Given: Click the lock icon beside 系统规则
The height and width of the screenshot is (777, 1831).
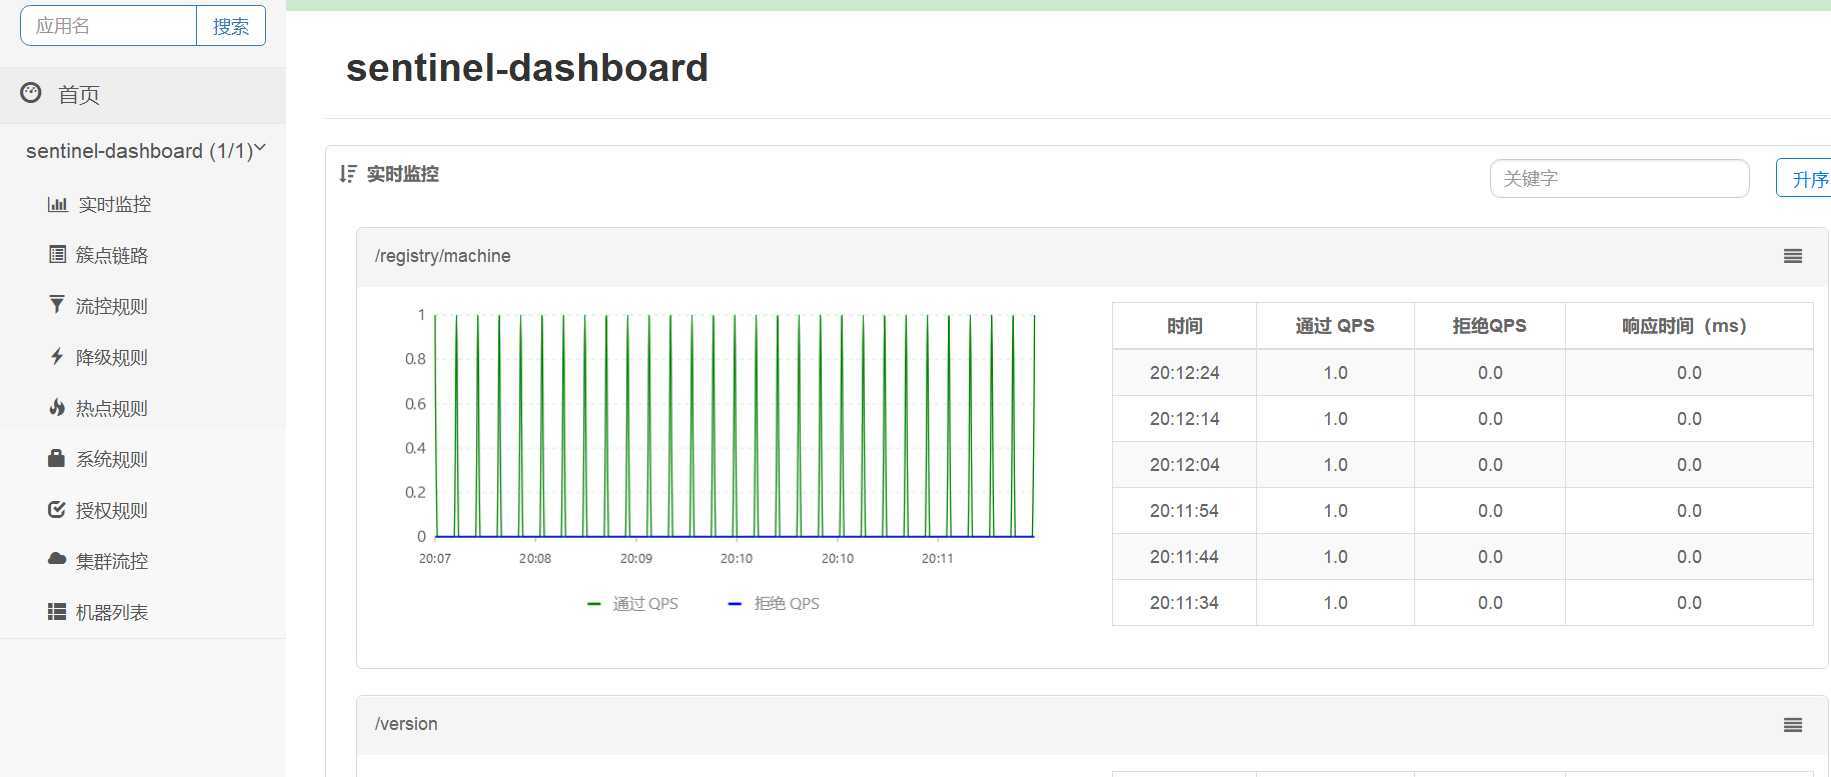Looking at the screenshot, I should 57,458.
